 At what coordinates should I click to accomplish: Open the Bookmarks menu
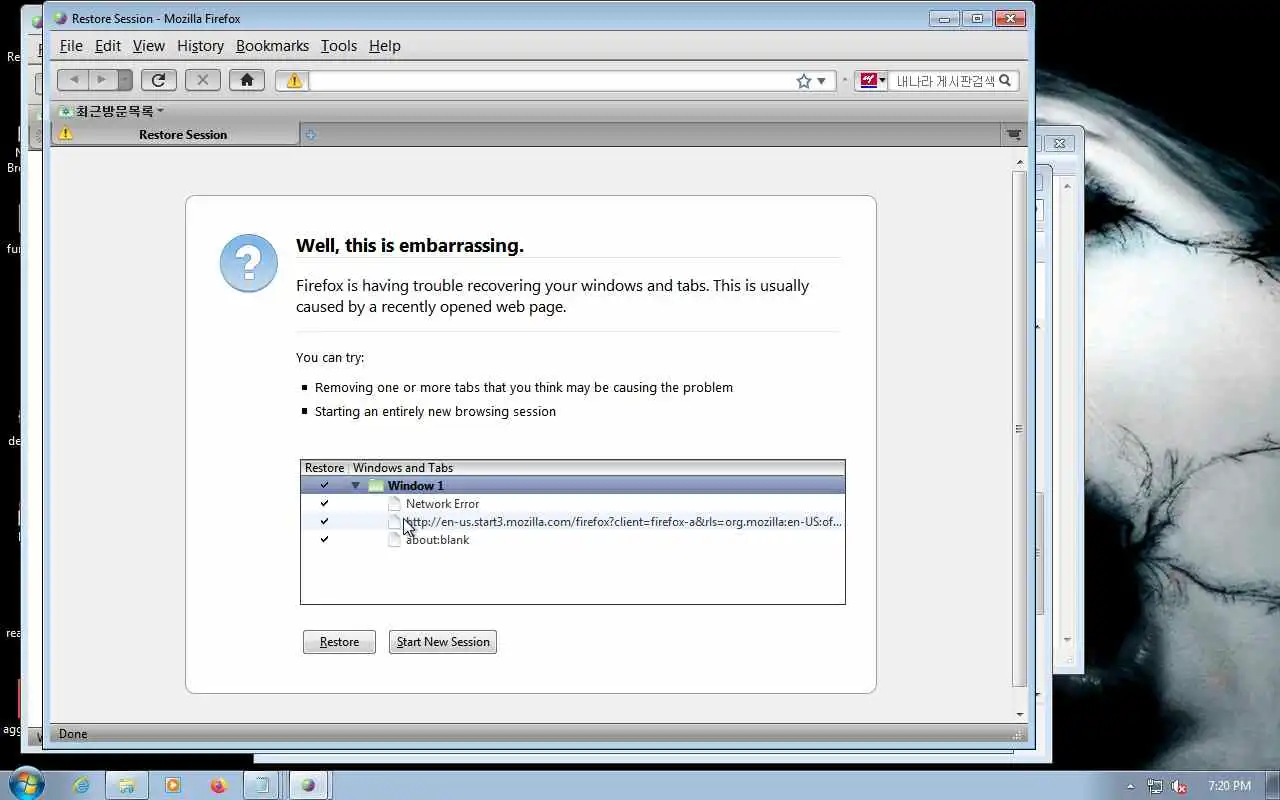pyautogui.click(x=272, y=46)
